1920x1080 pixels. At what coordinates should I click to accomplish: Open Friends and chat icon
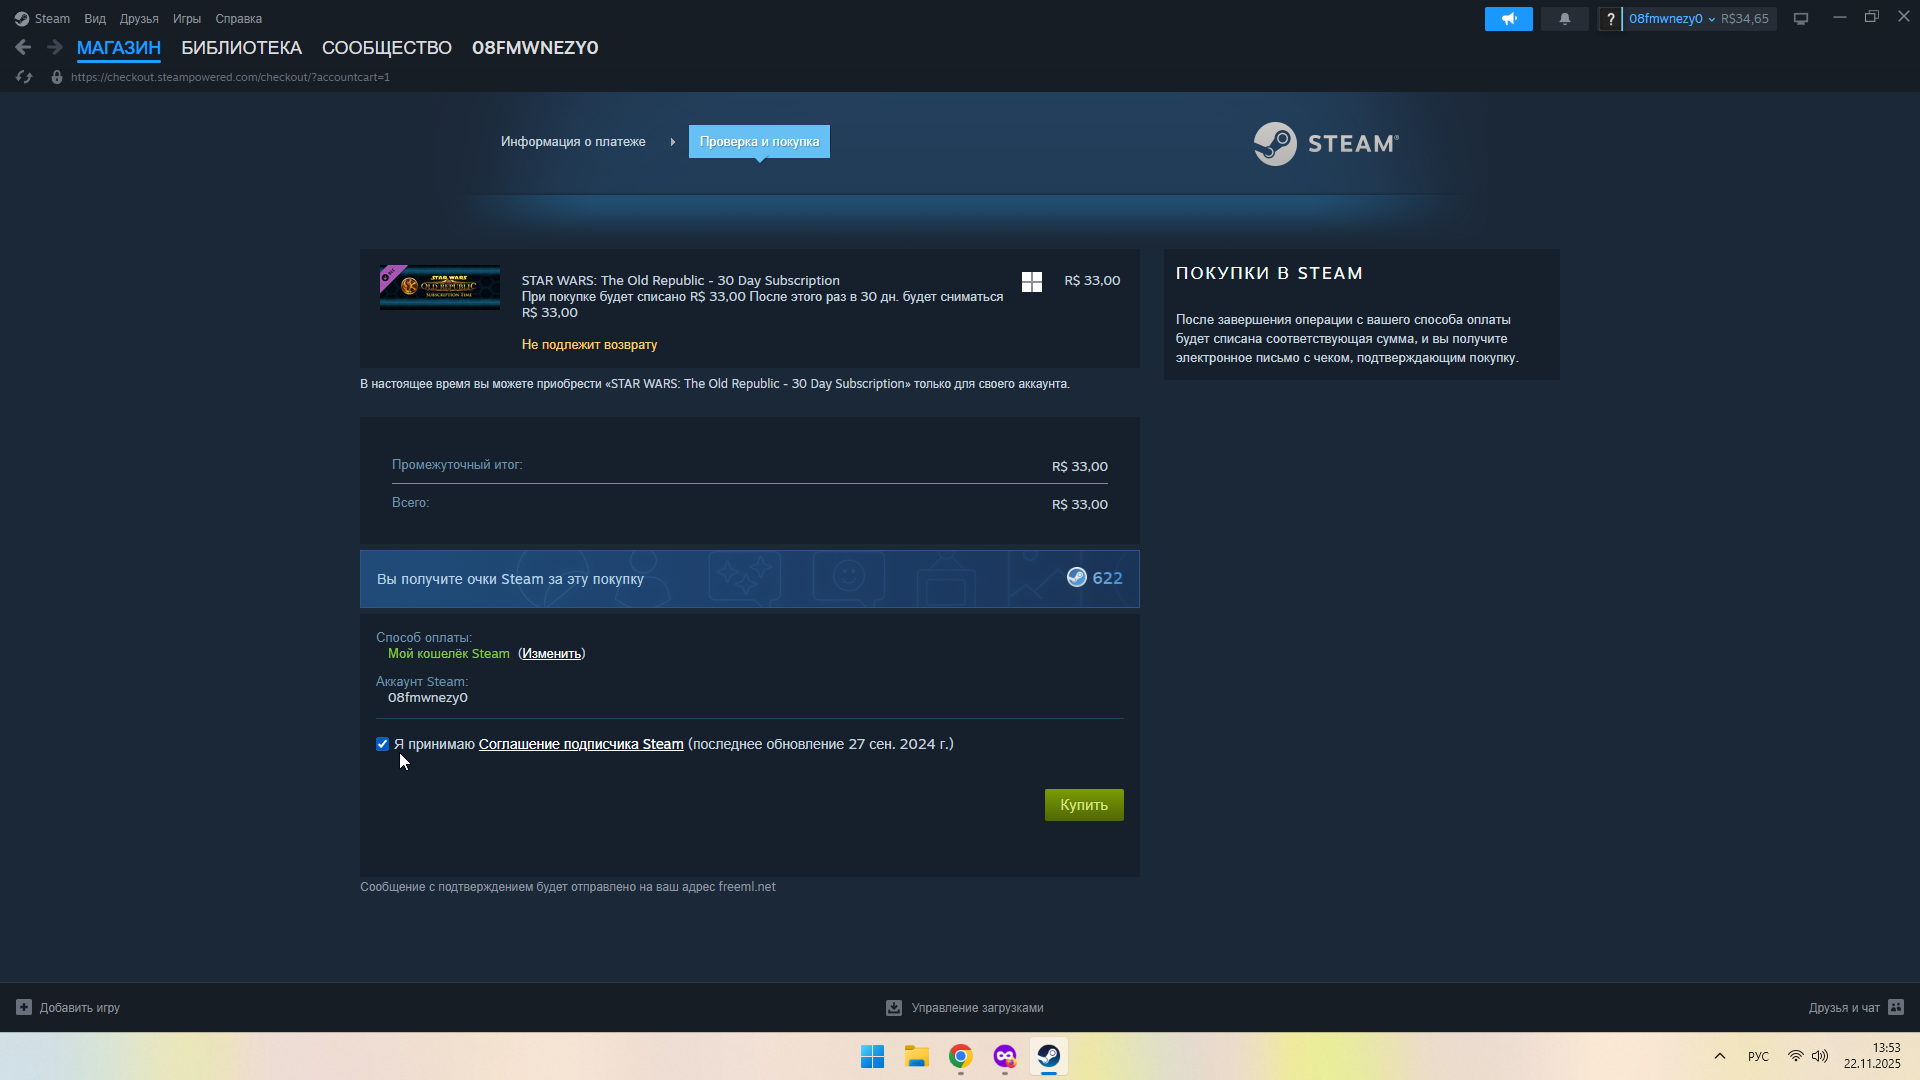(x=1896, y=1007)
